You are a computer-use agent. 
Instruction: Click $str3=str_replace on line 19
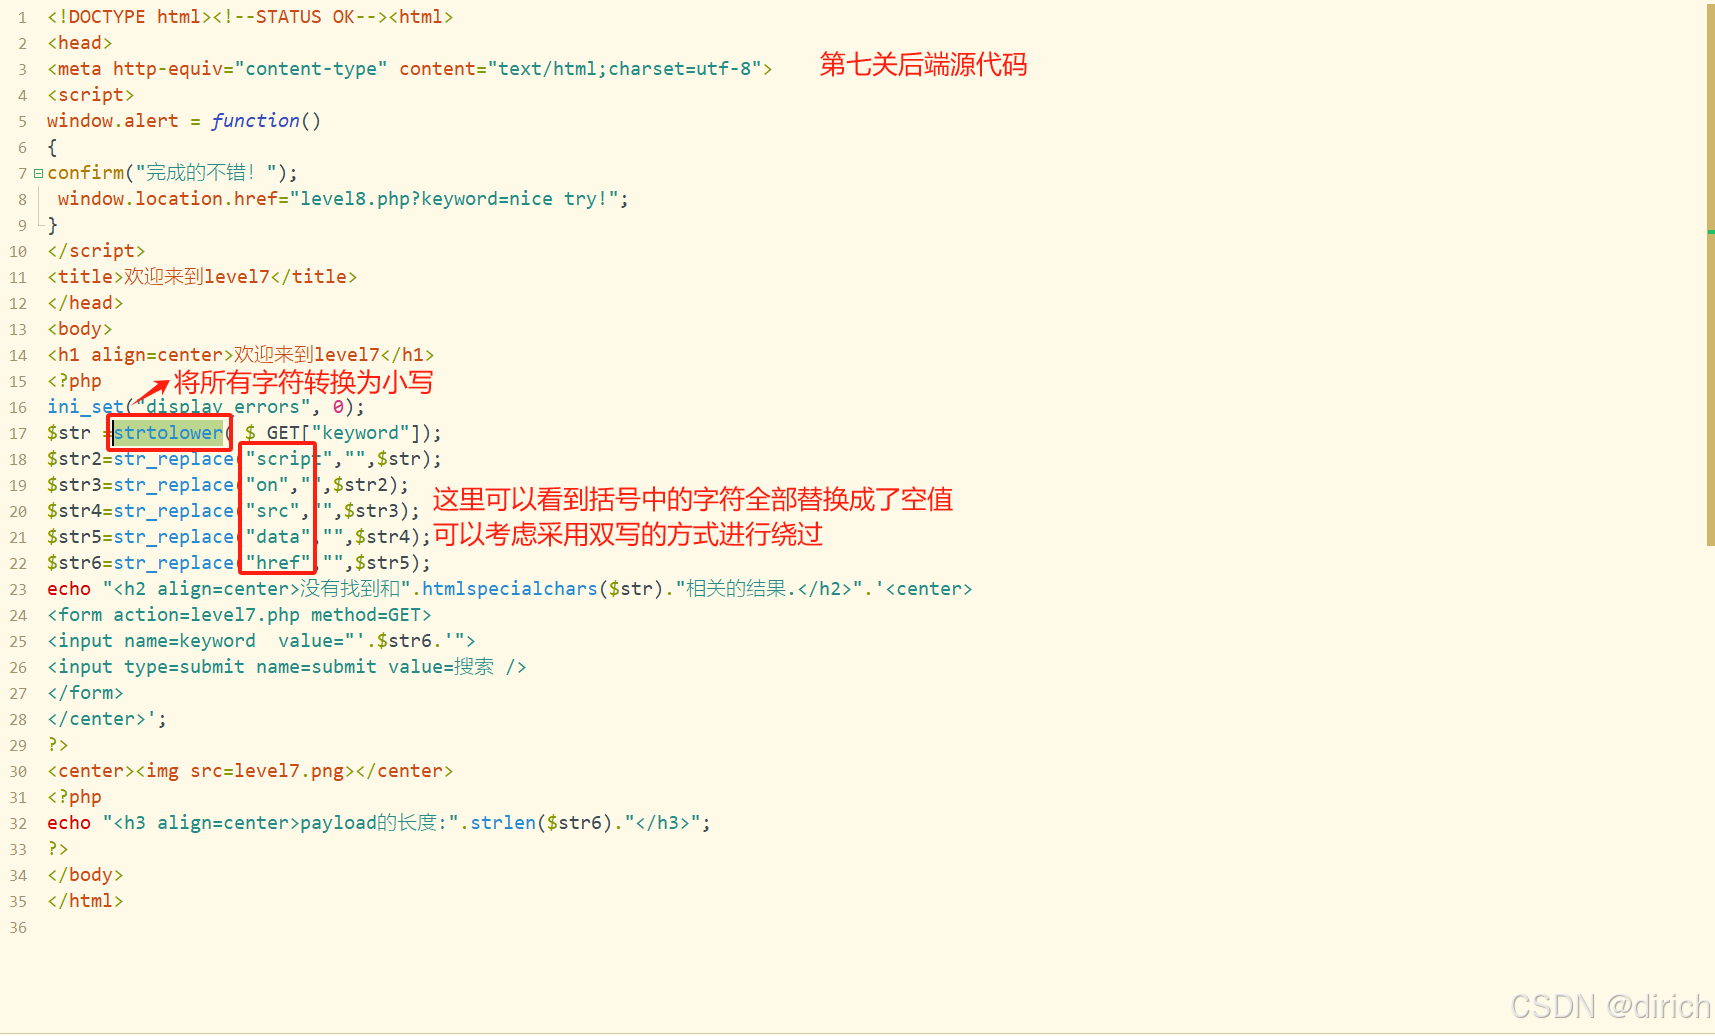click(140, 485)
